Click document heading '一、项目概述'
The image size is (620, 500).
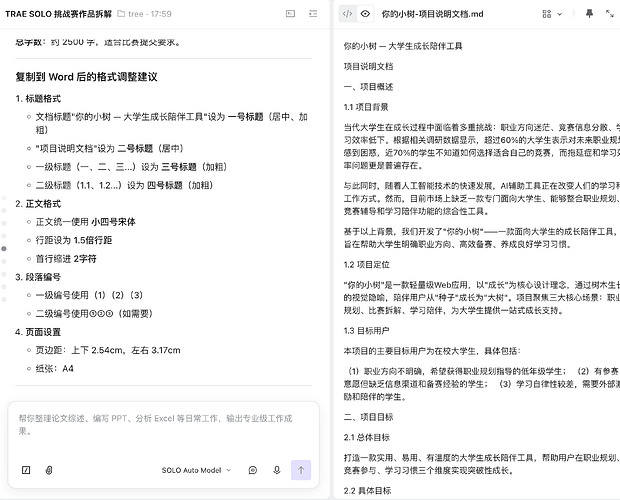tap(369, 87)
